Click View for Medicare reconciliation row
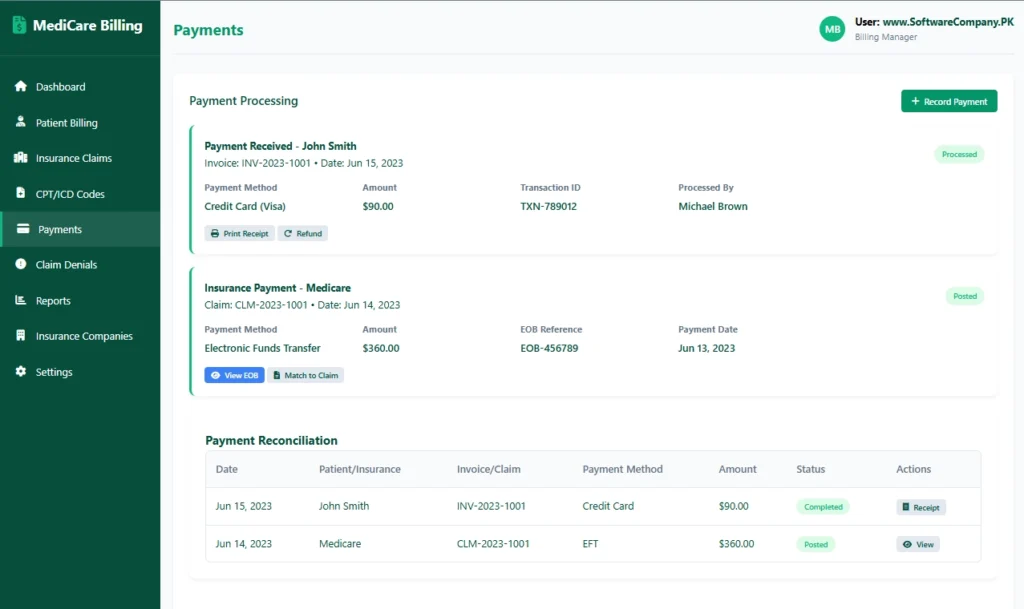 tap(917, 545)
